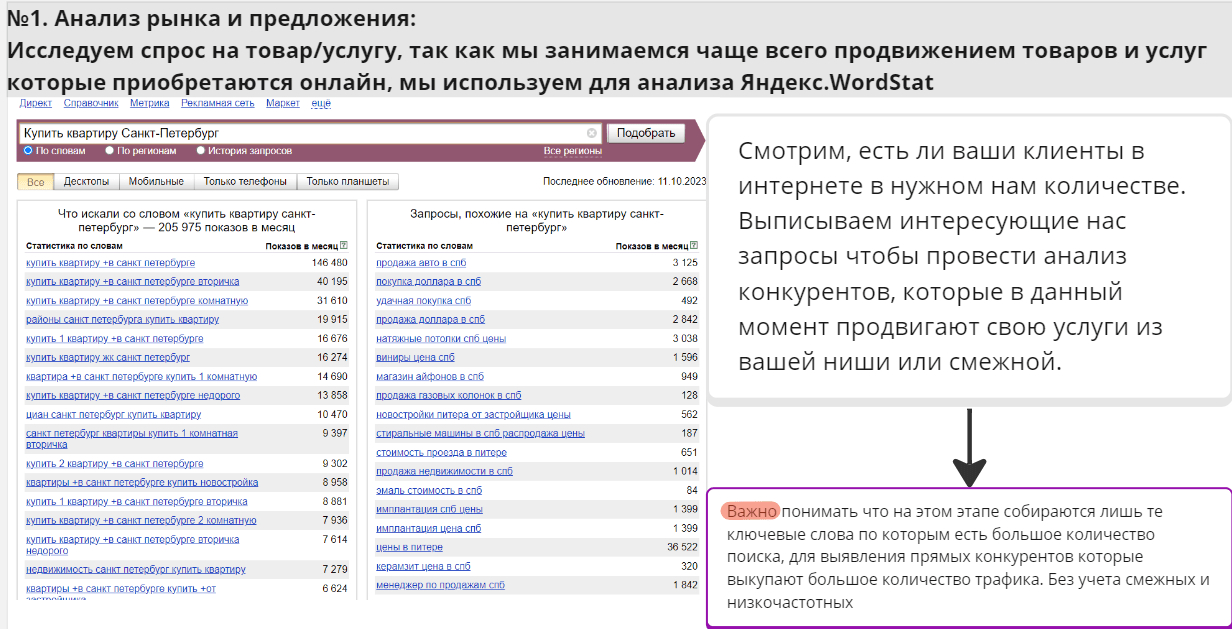This screenshot has width=1232, height=629.
Task: Switch to the 'Мобильные' tab
Action: (156, 182)
